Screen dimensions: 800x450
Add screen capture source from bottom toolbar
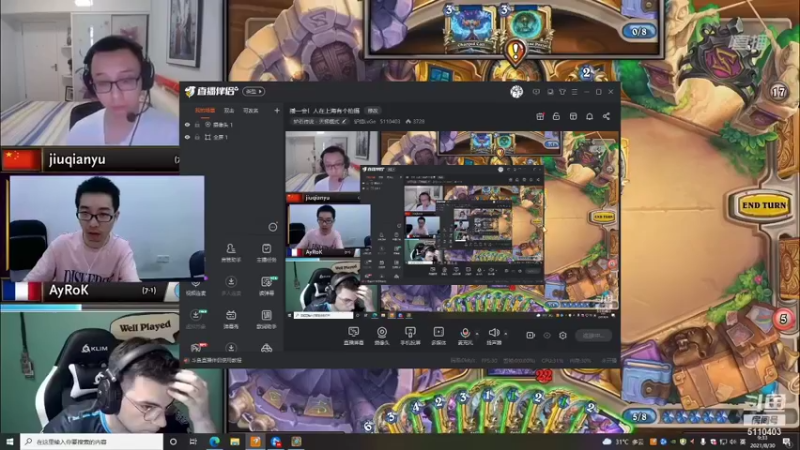tap(353, 335)
